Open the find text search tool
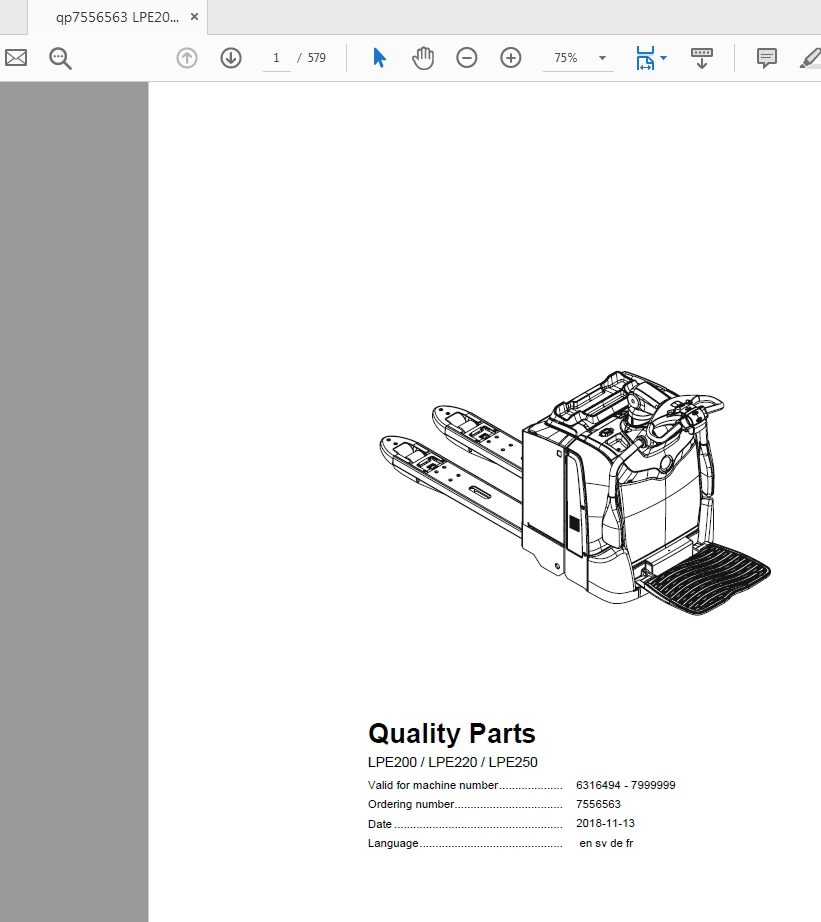The width and height of the screenshot is (821, 922). coord(60,58)
